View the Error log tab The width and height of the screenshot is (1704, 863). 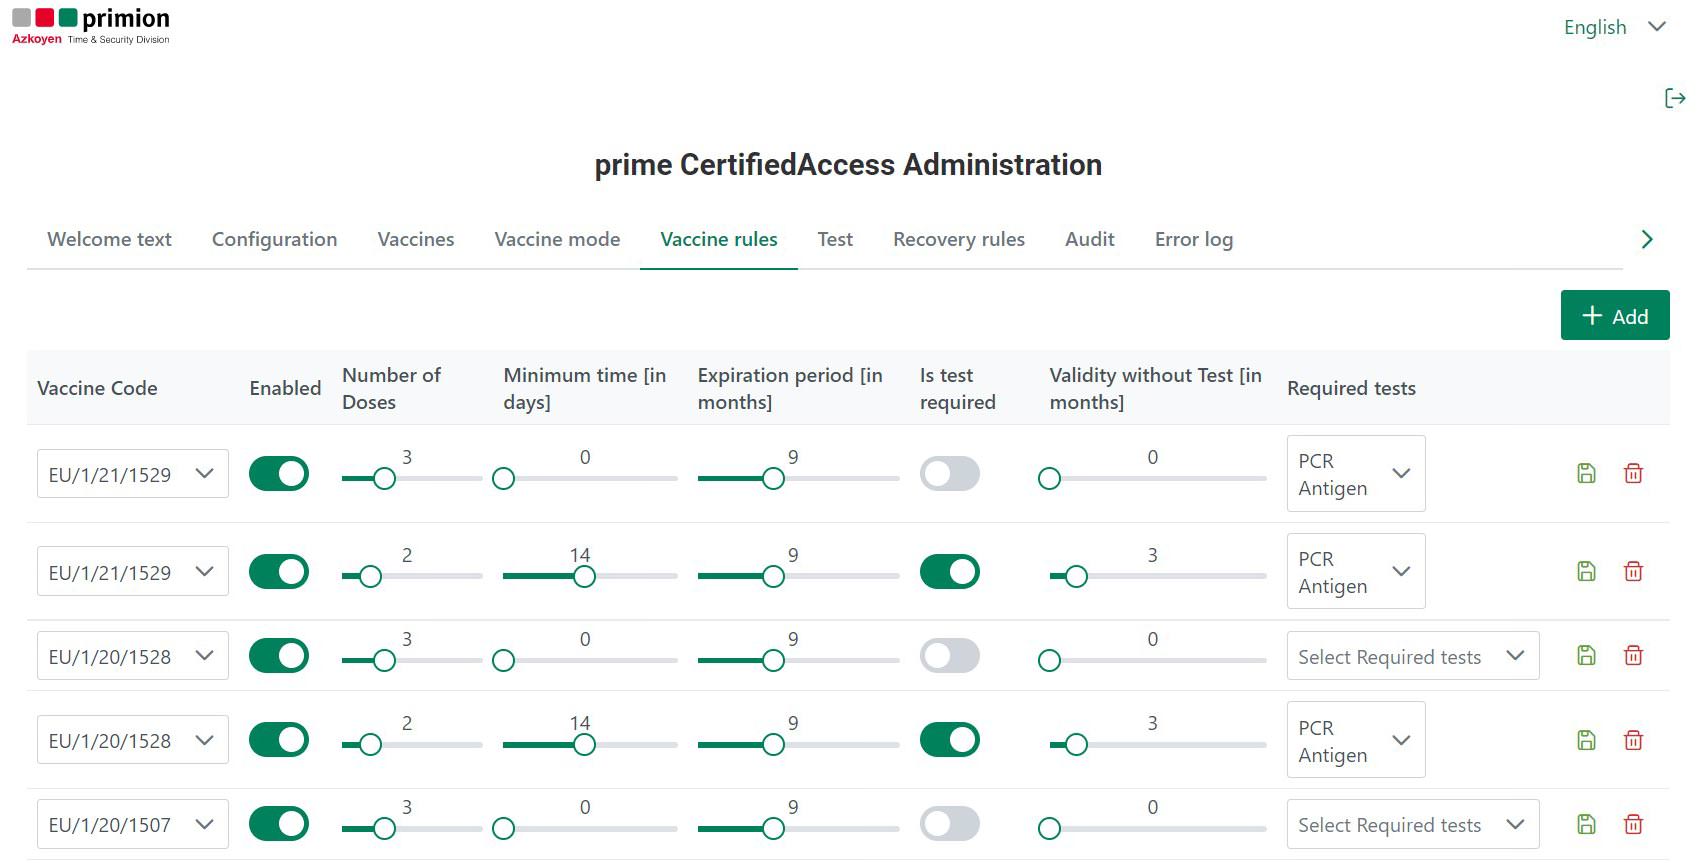tap(1194, 239)
